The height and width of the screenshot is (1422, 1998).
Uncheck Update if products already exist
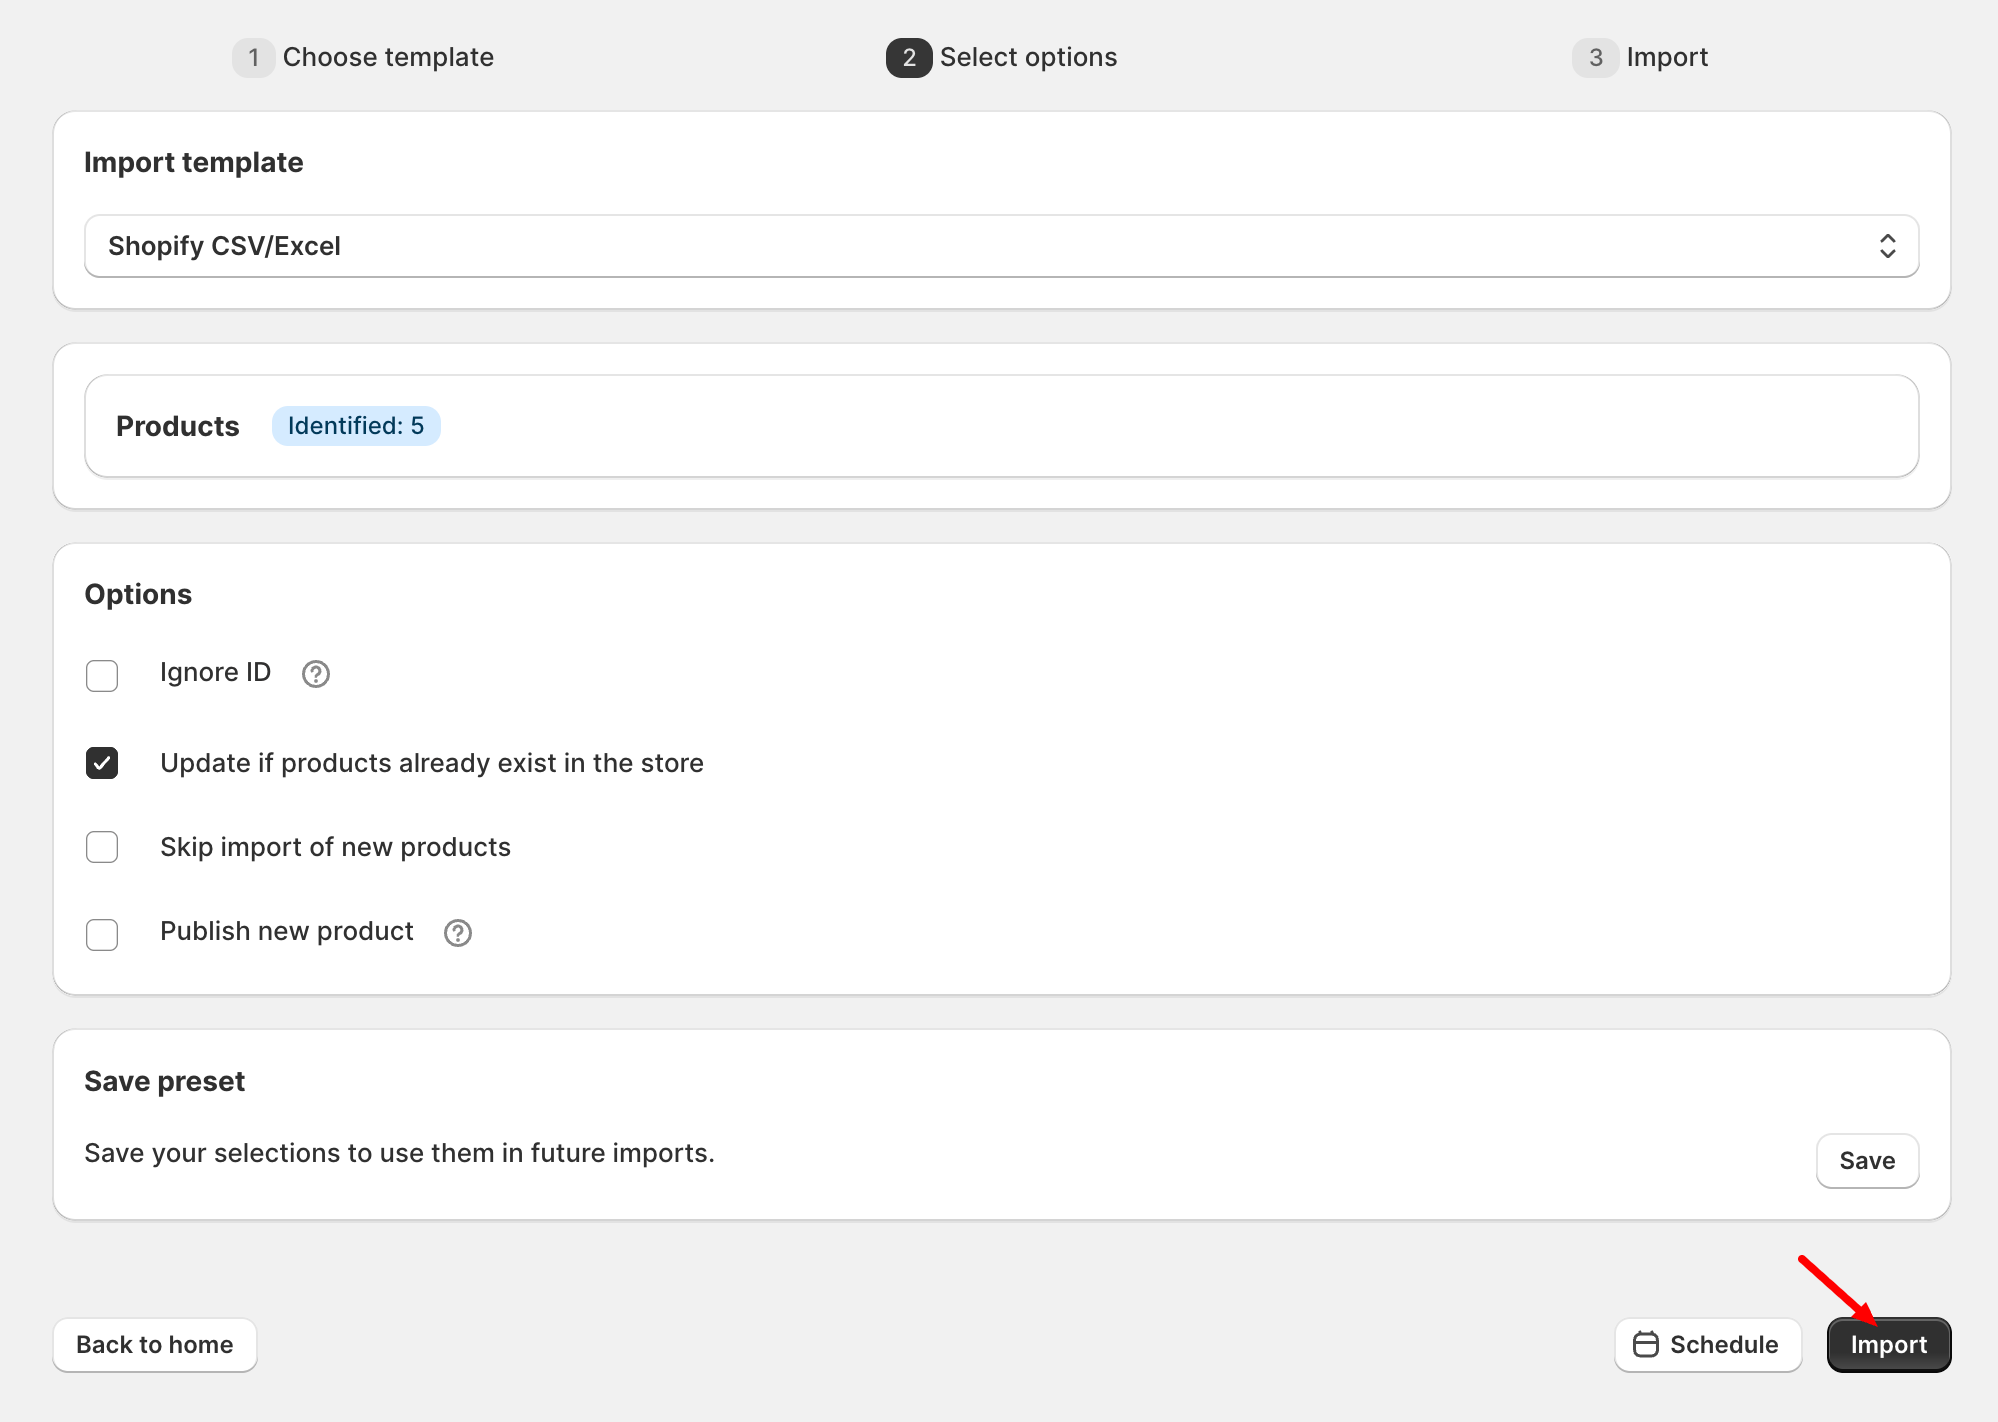click(102, 763)
